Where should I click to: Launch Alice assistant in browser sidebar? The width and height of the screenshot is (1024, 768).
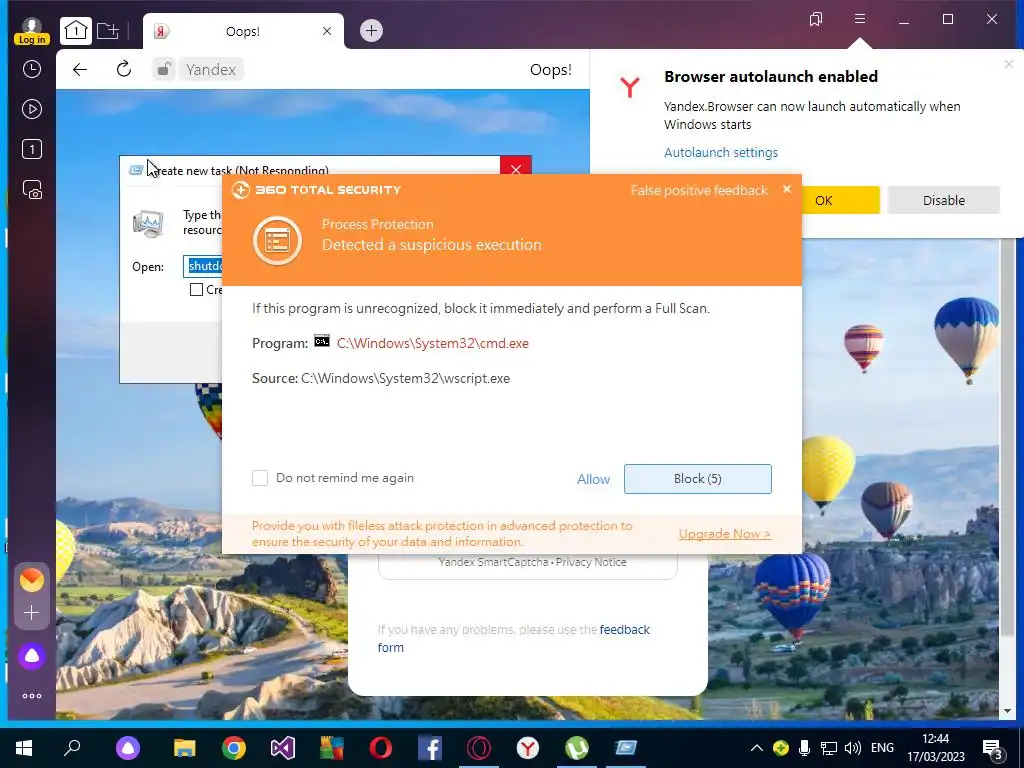31,656
